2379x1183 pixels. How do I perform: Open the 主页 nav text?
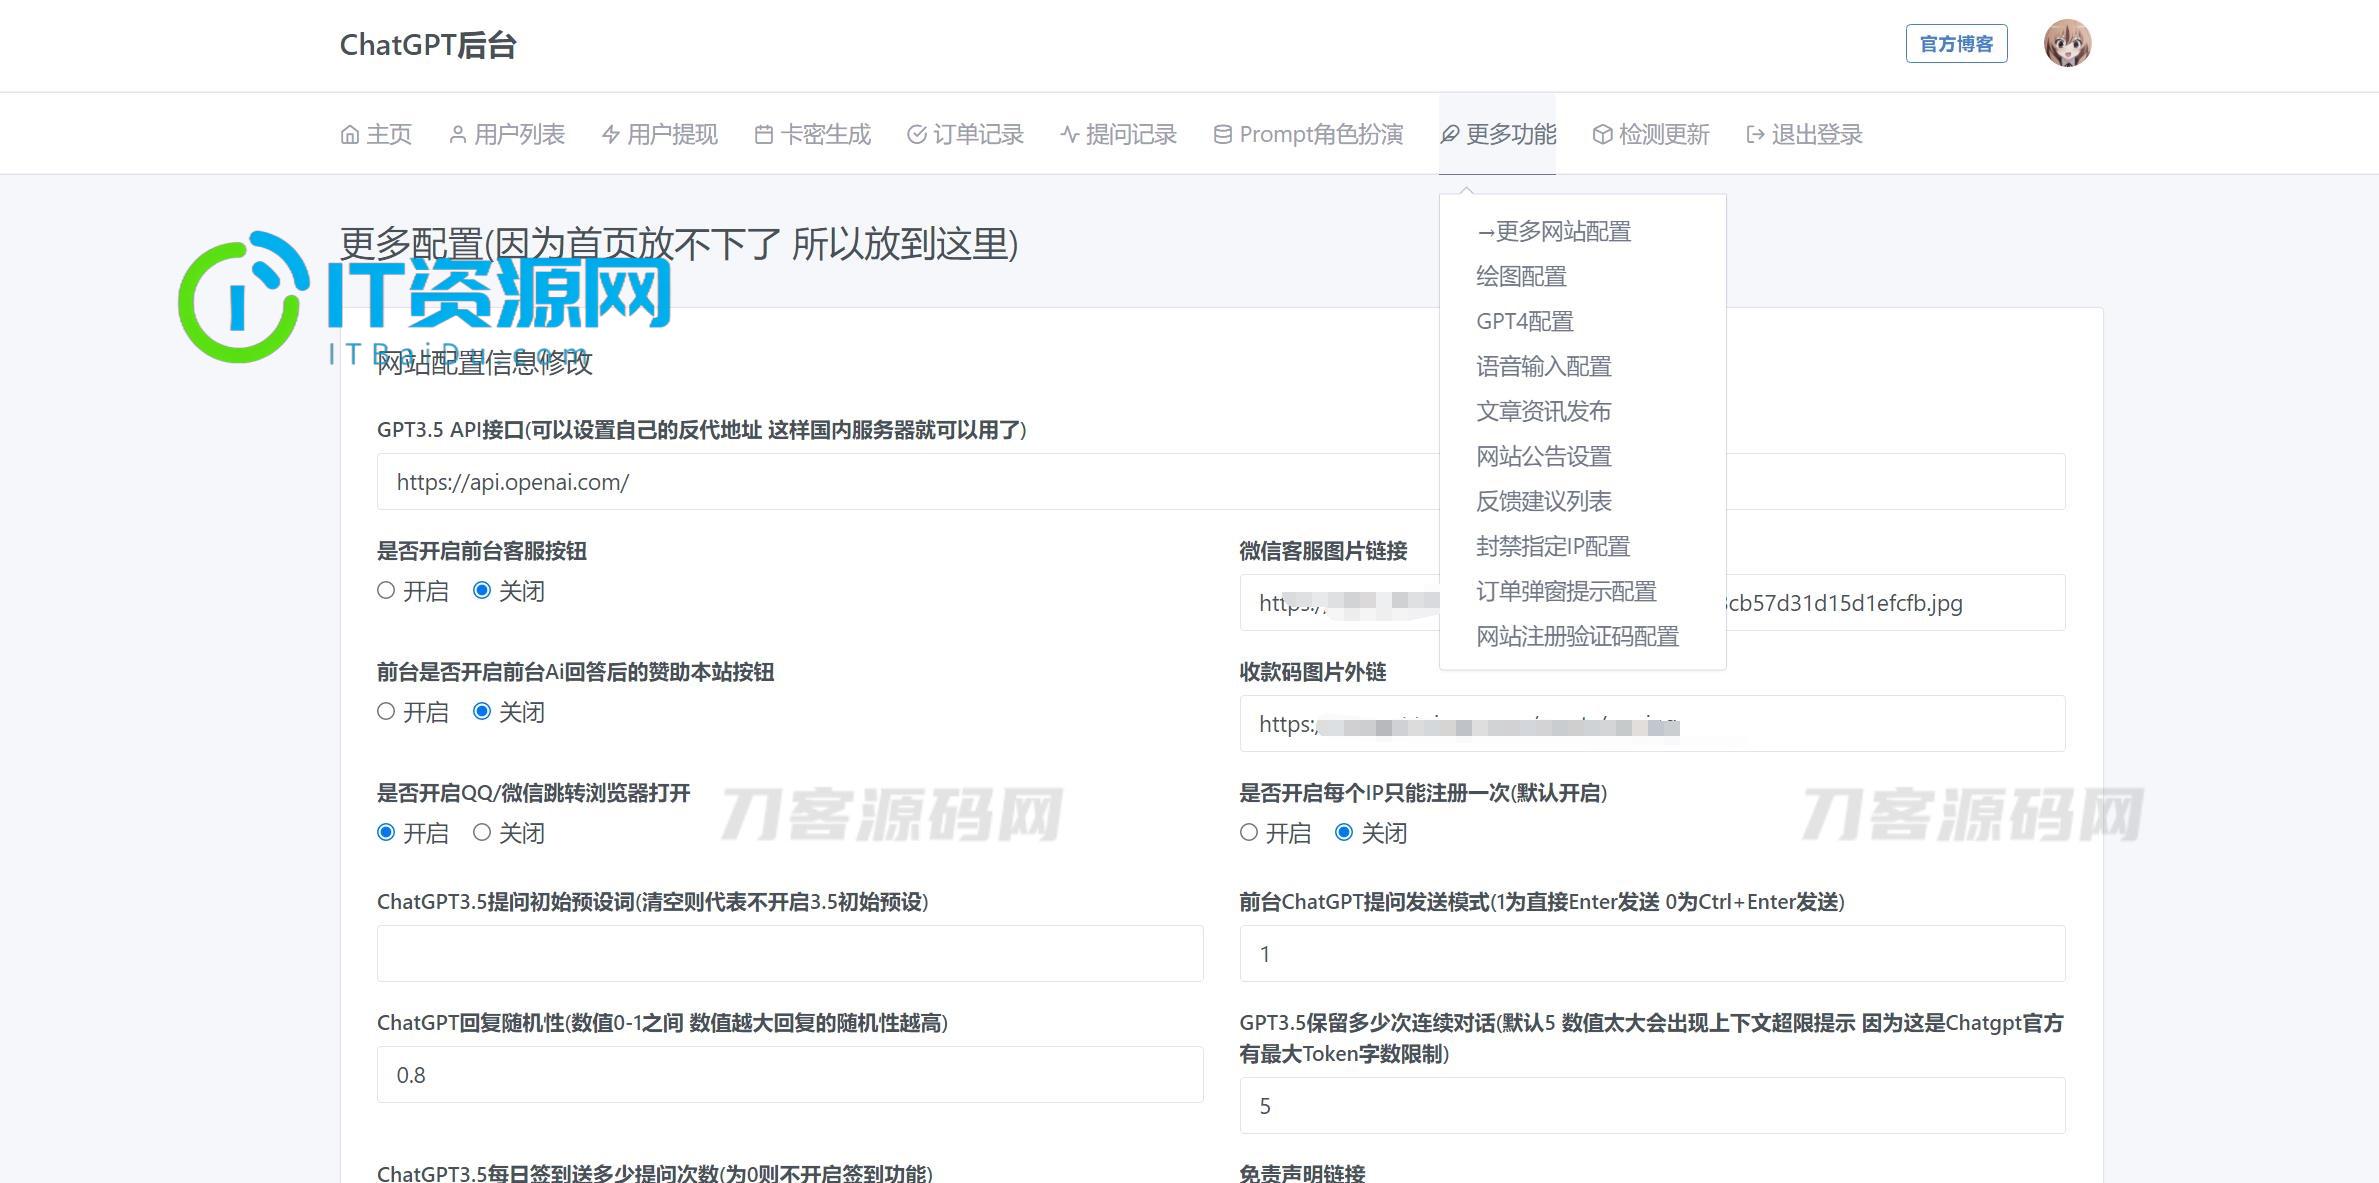tap(389, 134)
